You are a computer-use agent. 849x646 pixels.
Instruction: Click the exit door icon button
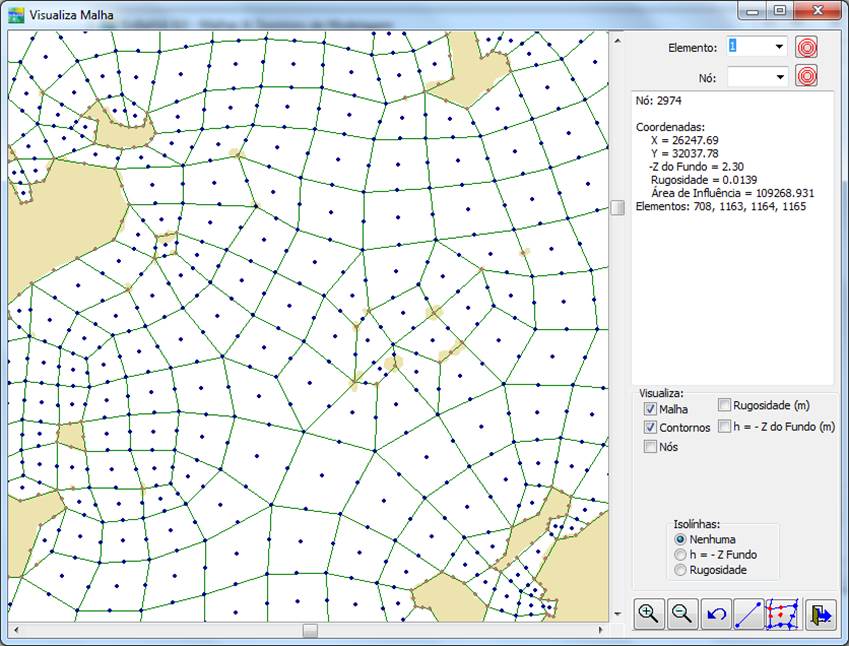[820, 615]
